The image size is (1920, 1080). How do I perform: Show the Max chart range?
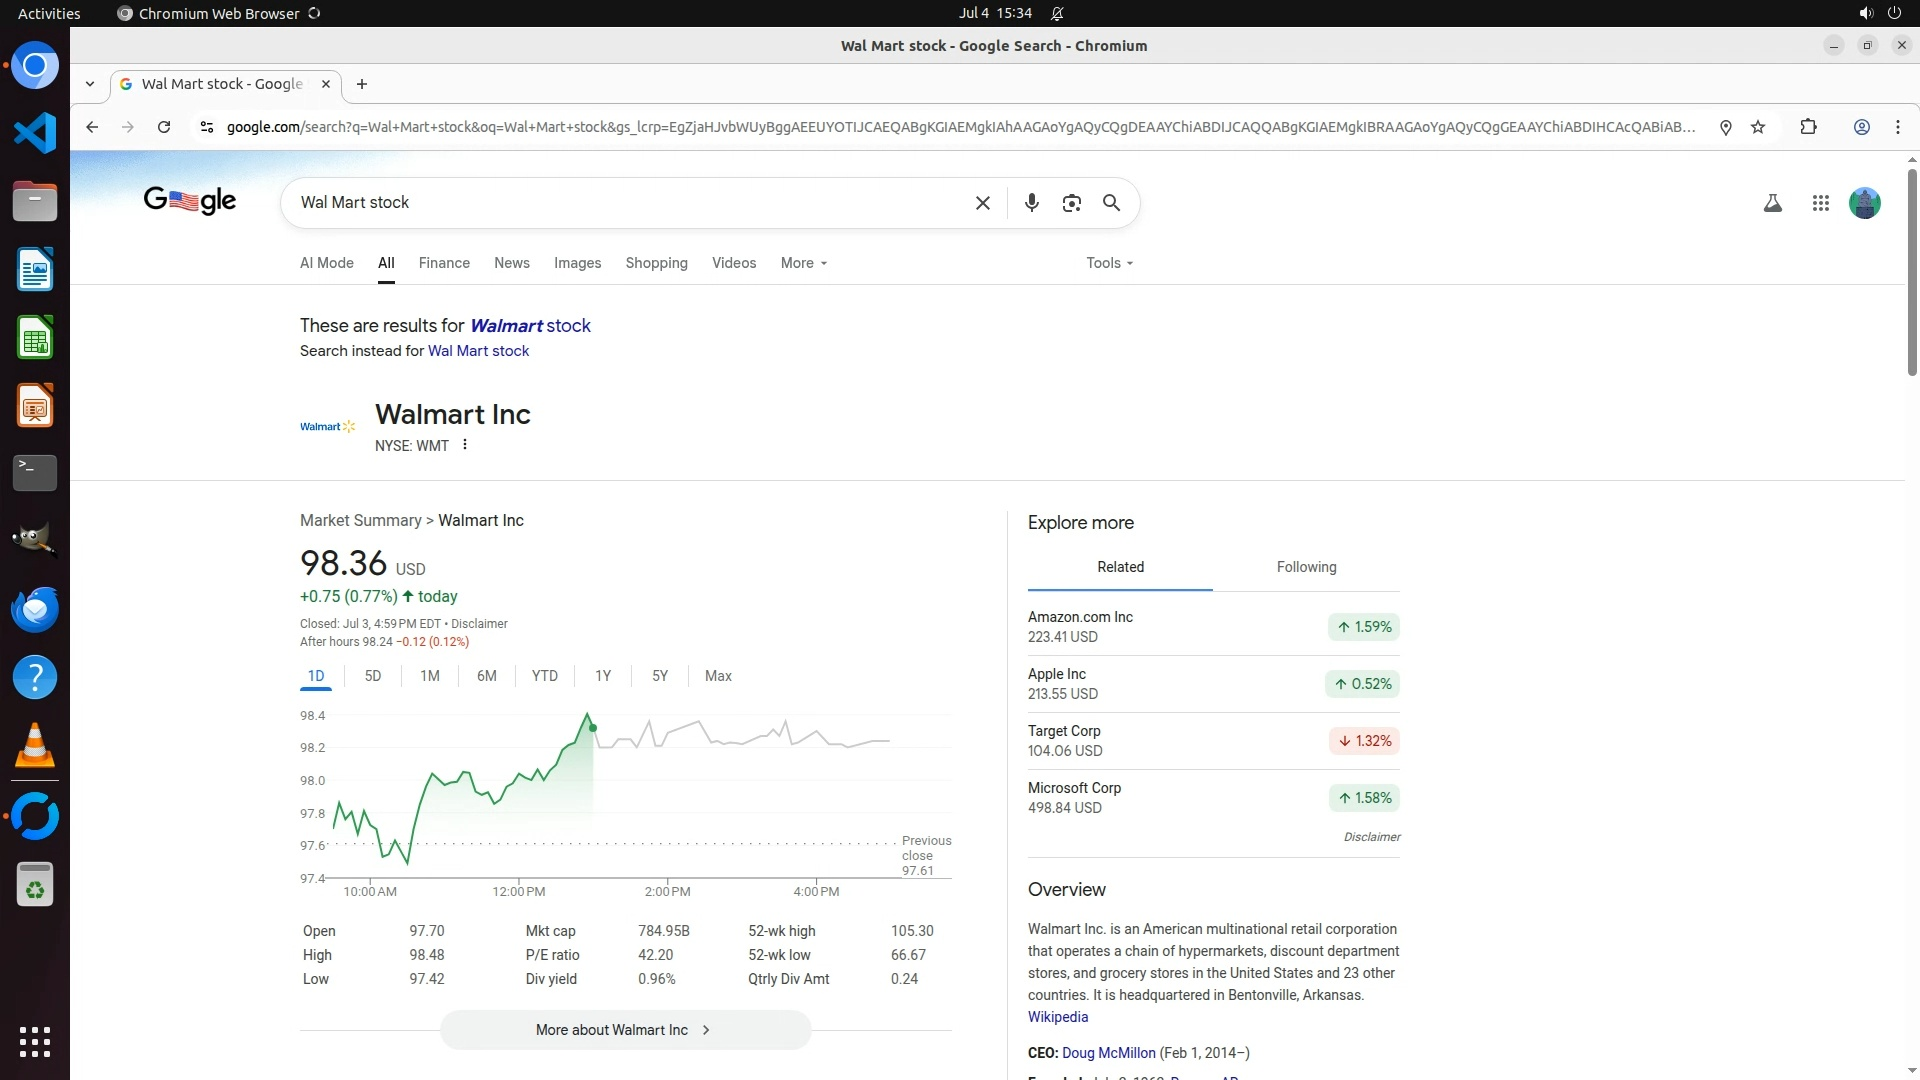(718, 676)
